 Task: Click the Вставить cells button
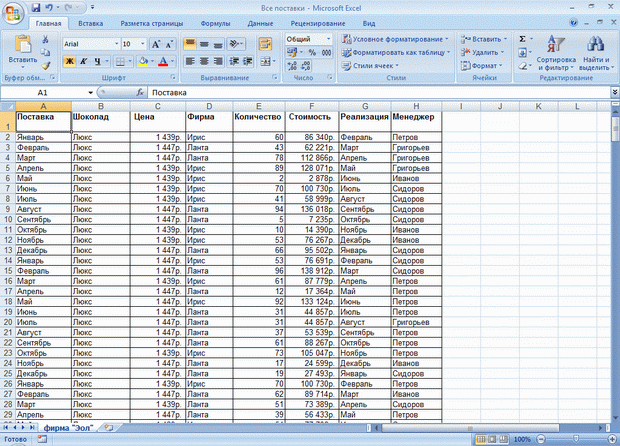click(x=484, y=39)
